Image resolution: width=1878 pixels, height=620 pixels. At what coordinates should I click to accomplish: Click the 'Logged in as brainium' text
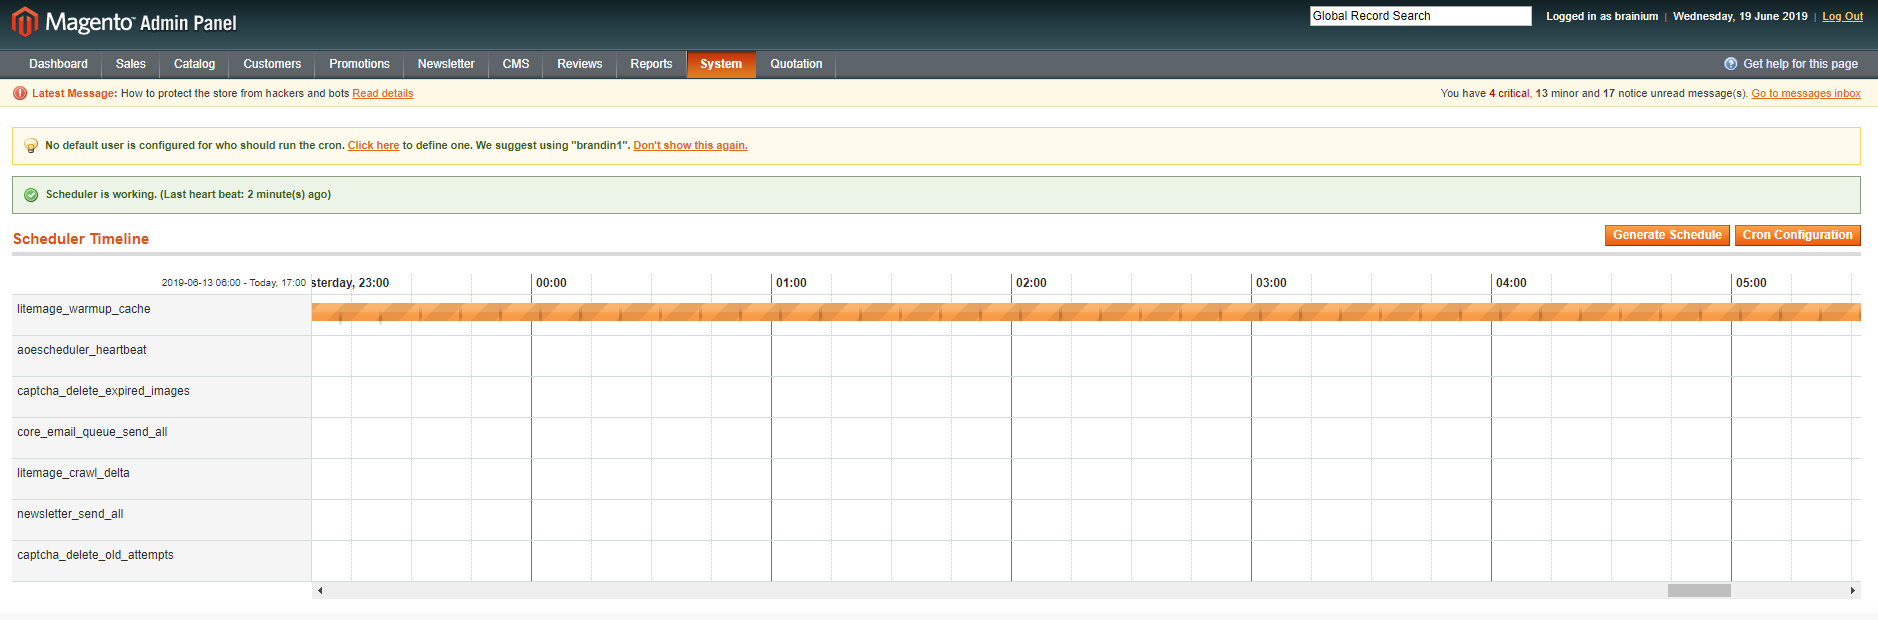(1602, 16)
